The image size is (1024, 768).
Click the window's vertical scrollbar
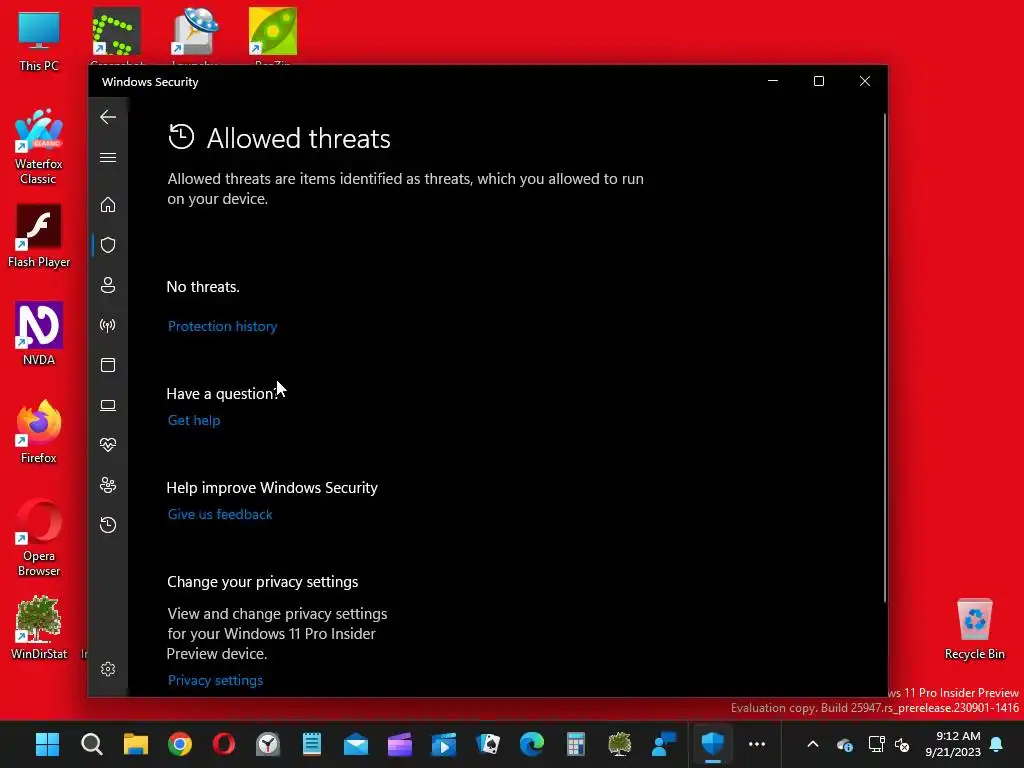tap(885, 357)
